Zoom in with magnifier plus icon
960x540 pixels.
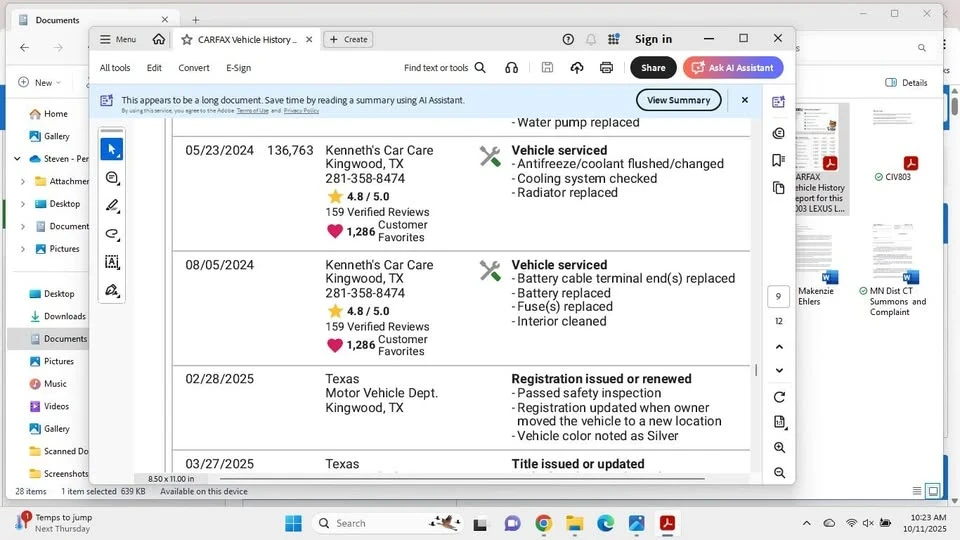(779, 448)
